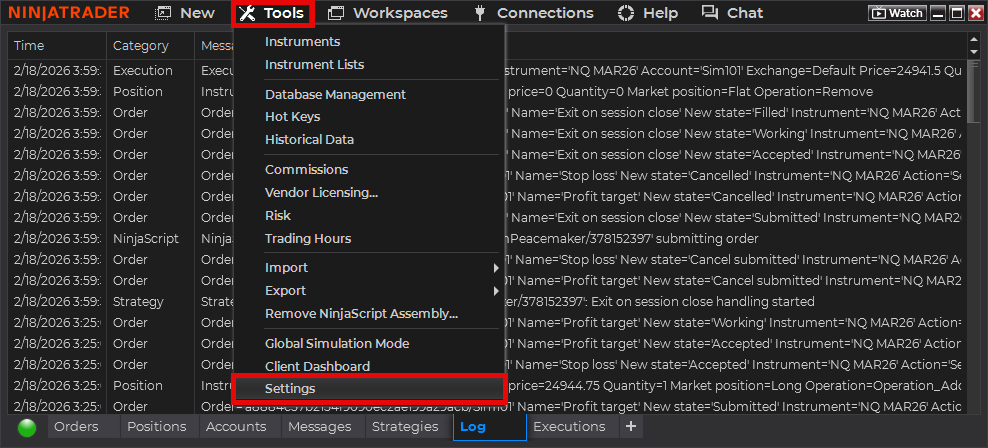Open the New menu

pyautogui.click(x=186, y=13)
